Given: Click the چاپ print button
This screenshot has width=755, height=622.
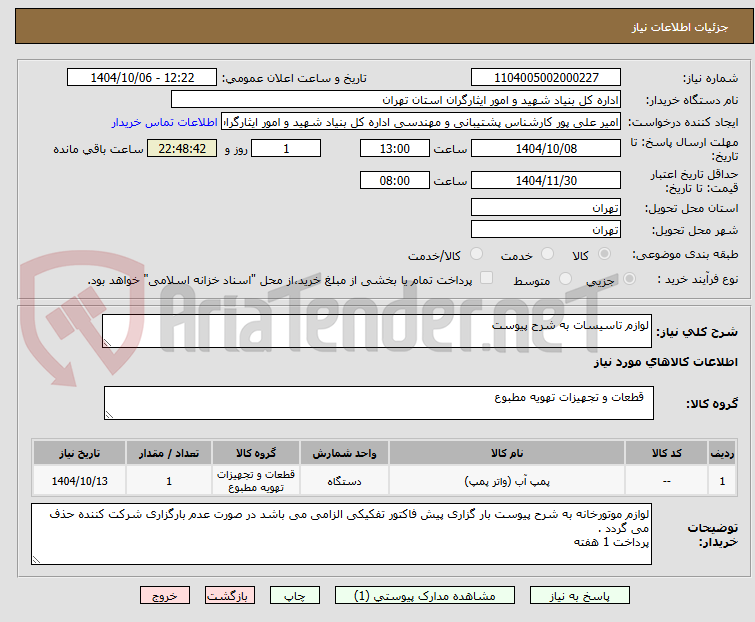Looking at the screenshot, I should click(x=294, y=596).
